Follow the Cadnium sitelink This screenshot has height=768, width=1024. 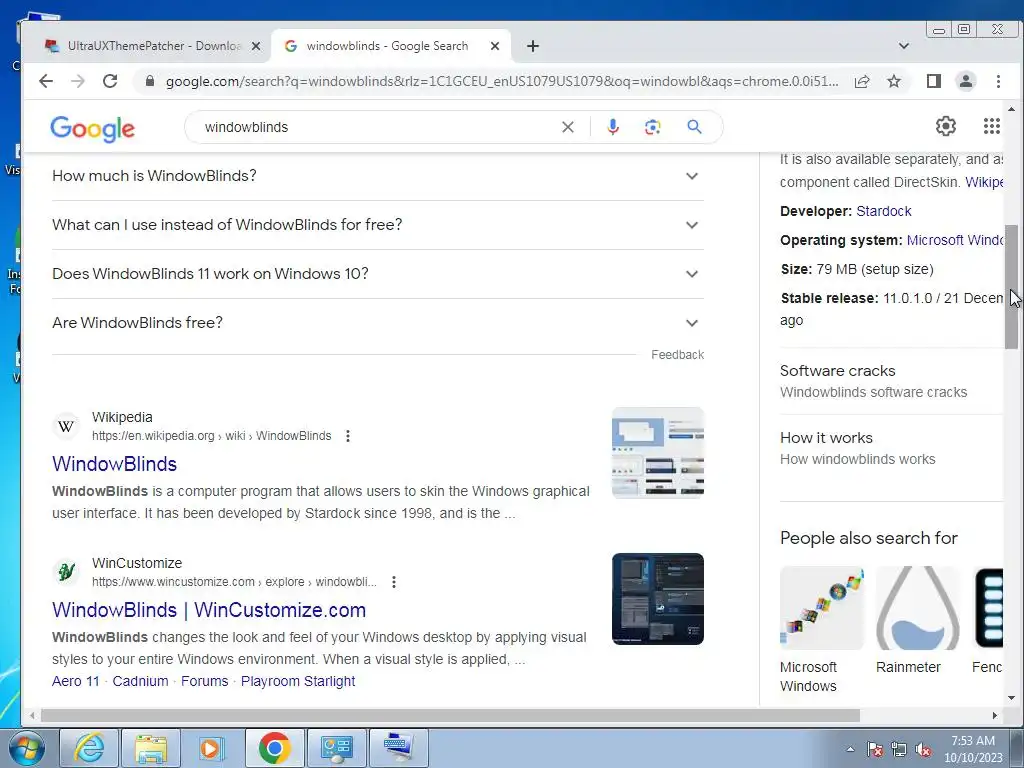point(140,681)
